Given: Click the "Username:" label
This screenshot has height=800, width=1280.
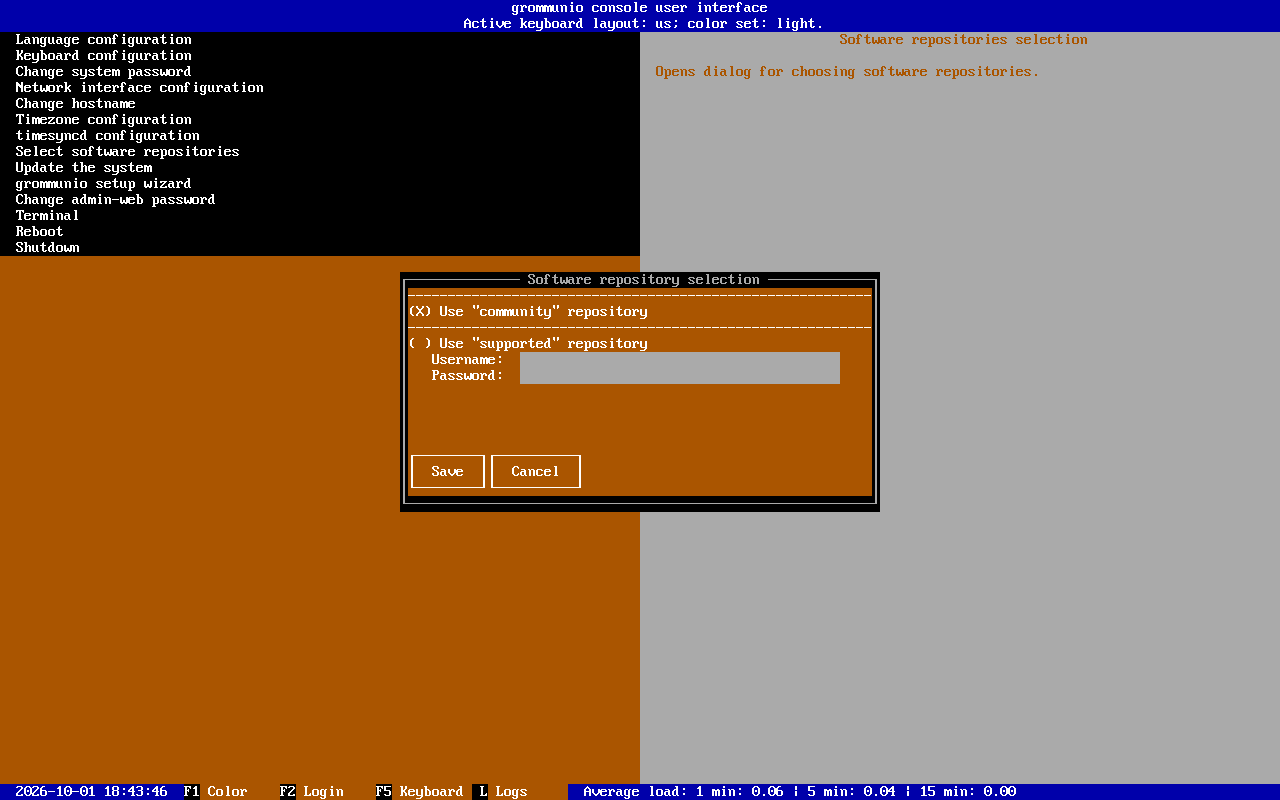Looking at the screenshot, I should tap(468, 360).
